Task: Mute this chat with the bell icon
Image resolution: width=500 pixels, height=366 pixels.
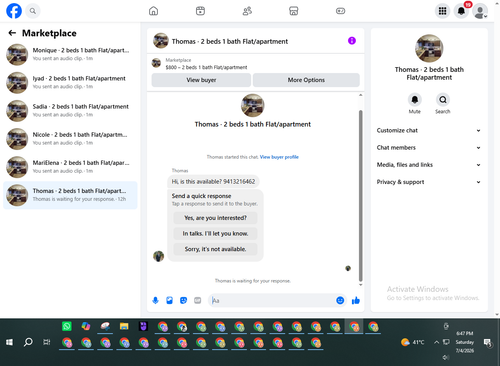Action: coord(415,100)
